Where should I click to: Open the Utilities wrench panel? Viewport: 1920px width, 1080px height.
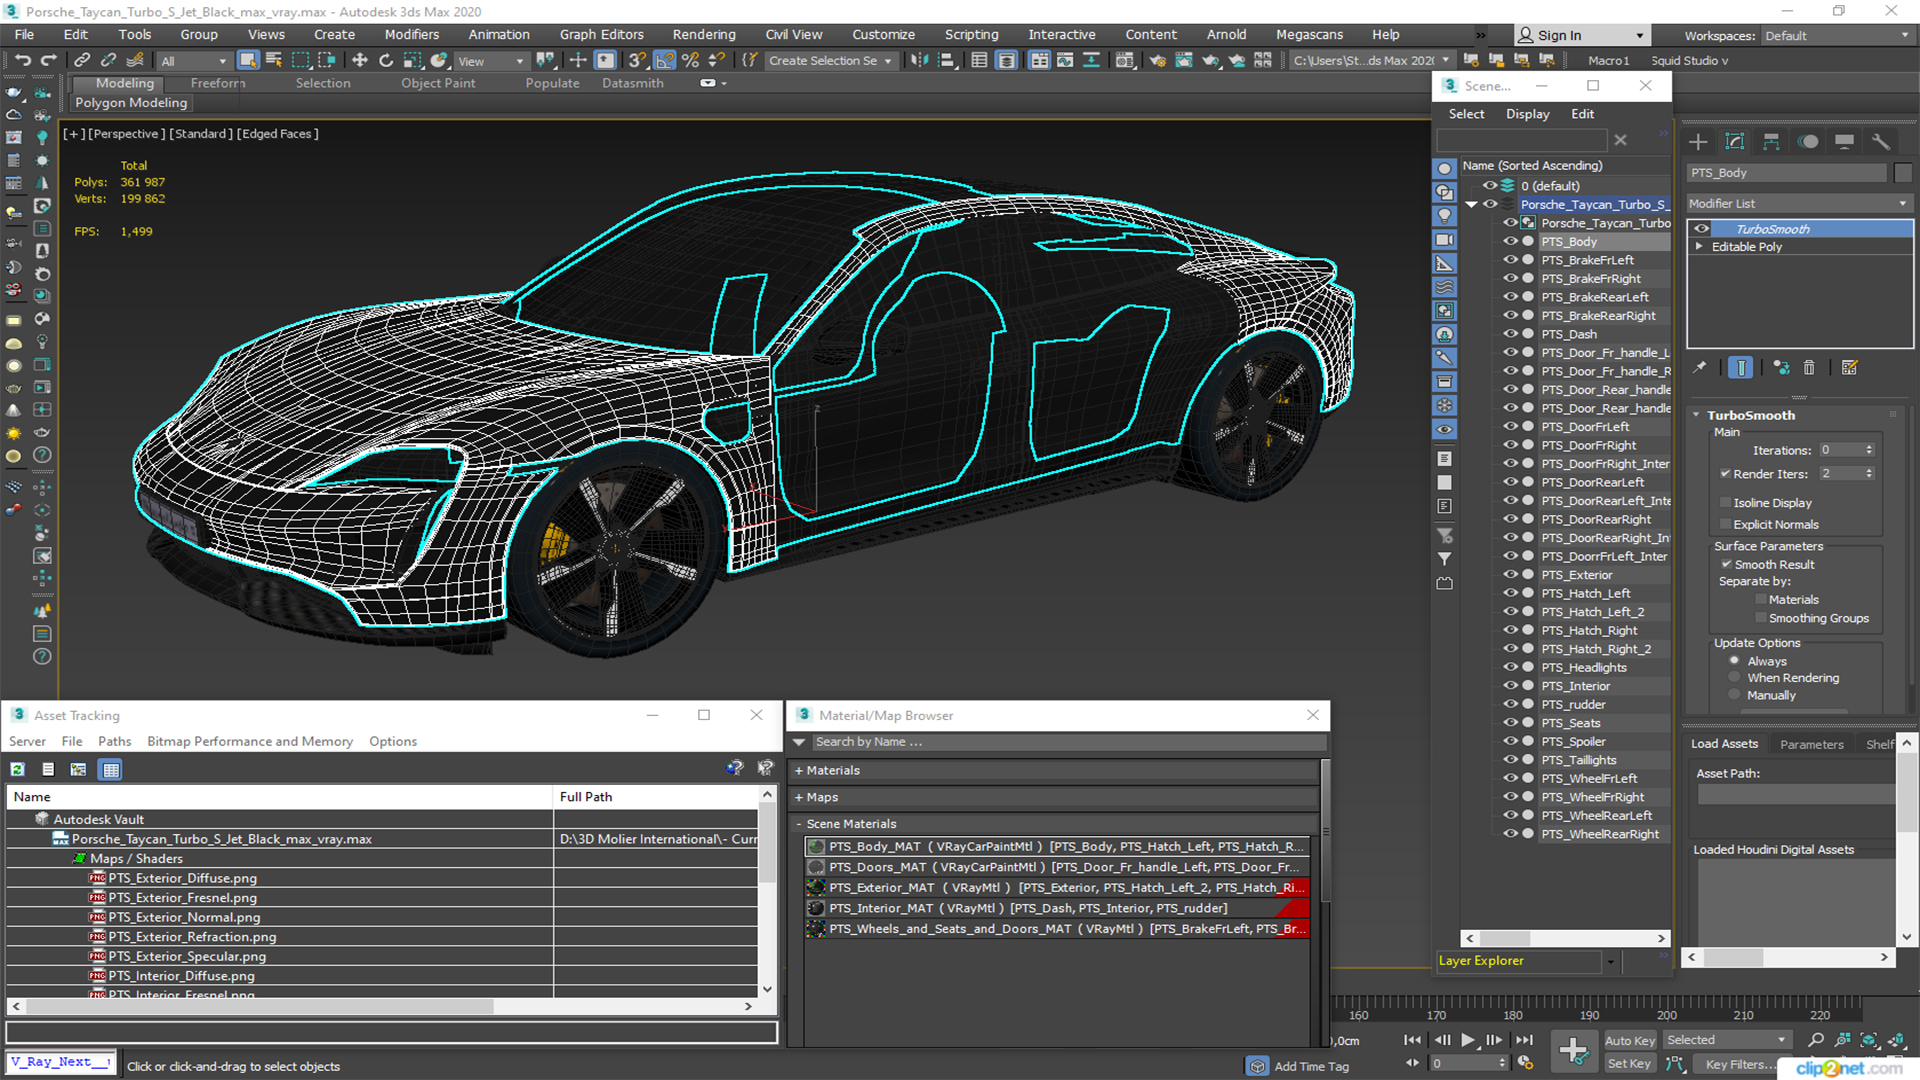(x=1881, y=141)
